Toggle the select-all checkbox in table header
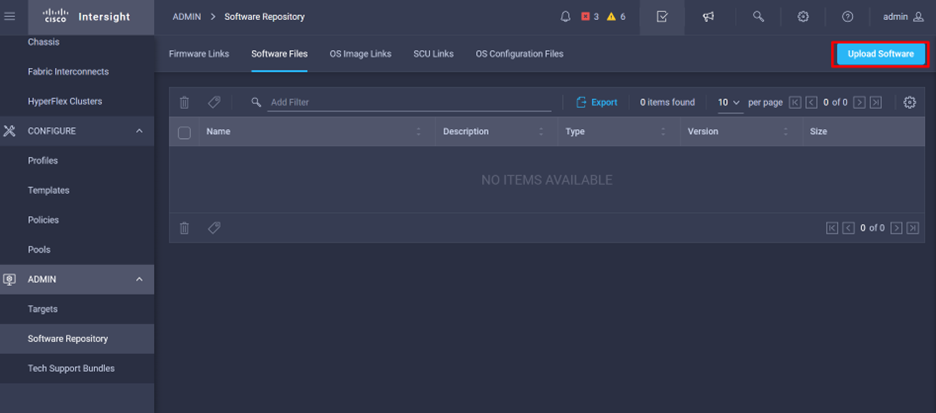The image size is (936, 413). [x=184, y=132]
